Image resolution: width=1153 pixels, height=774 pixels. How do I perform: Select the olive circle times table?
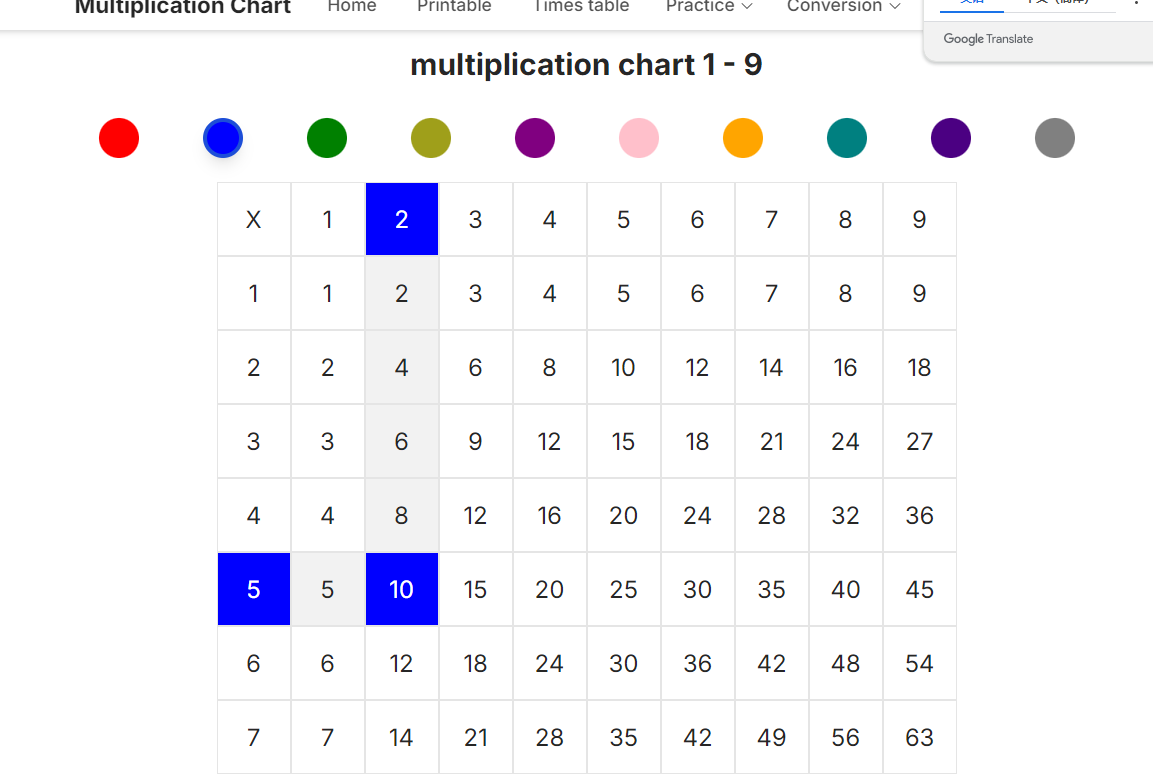431,138
